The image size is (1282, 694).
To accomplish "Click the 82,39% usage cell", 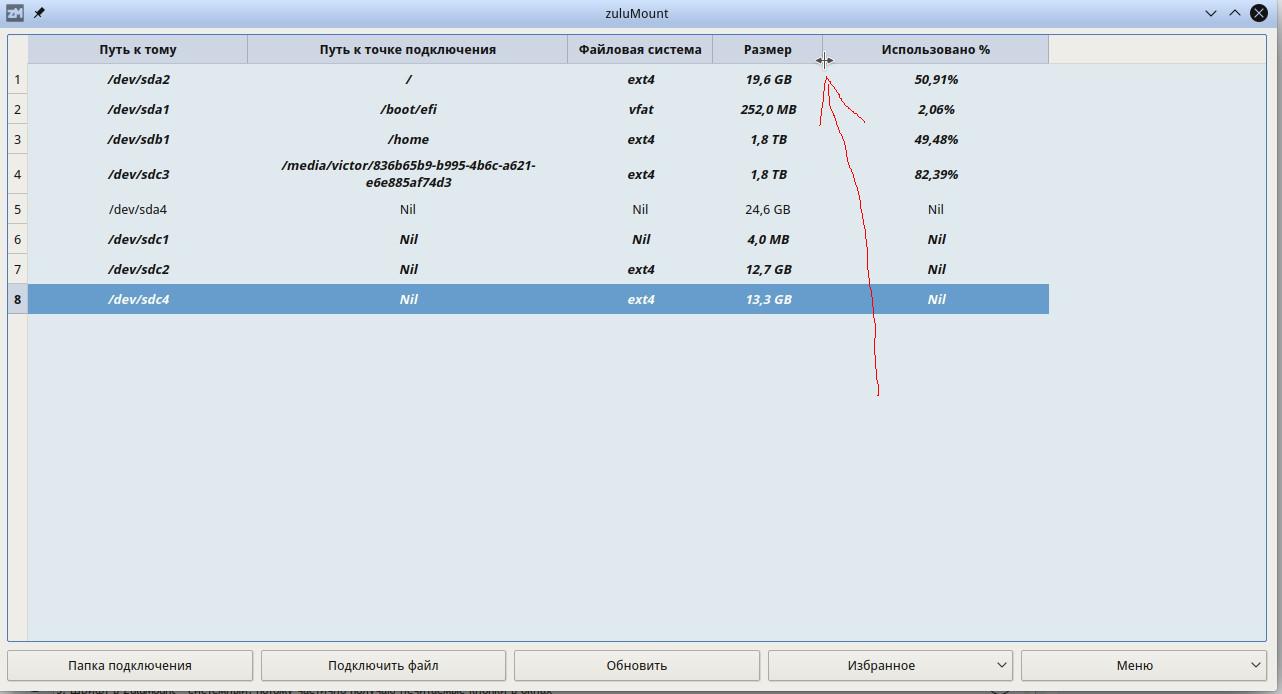I will pos(936,174).
